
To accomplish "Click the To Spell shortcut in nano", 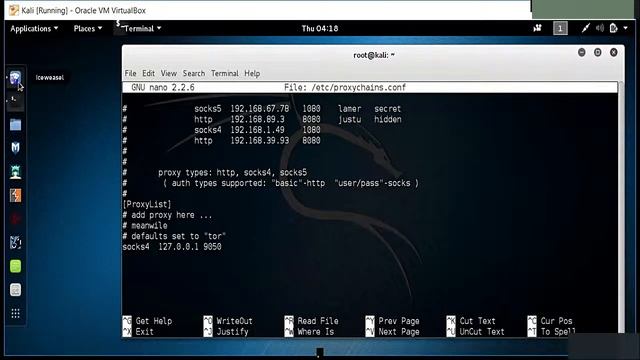I will (x=551, y=331).
